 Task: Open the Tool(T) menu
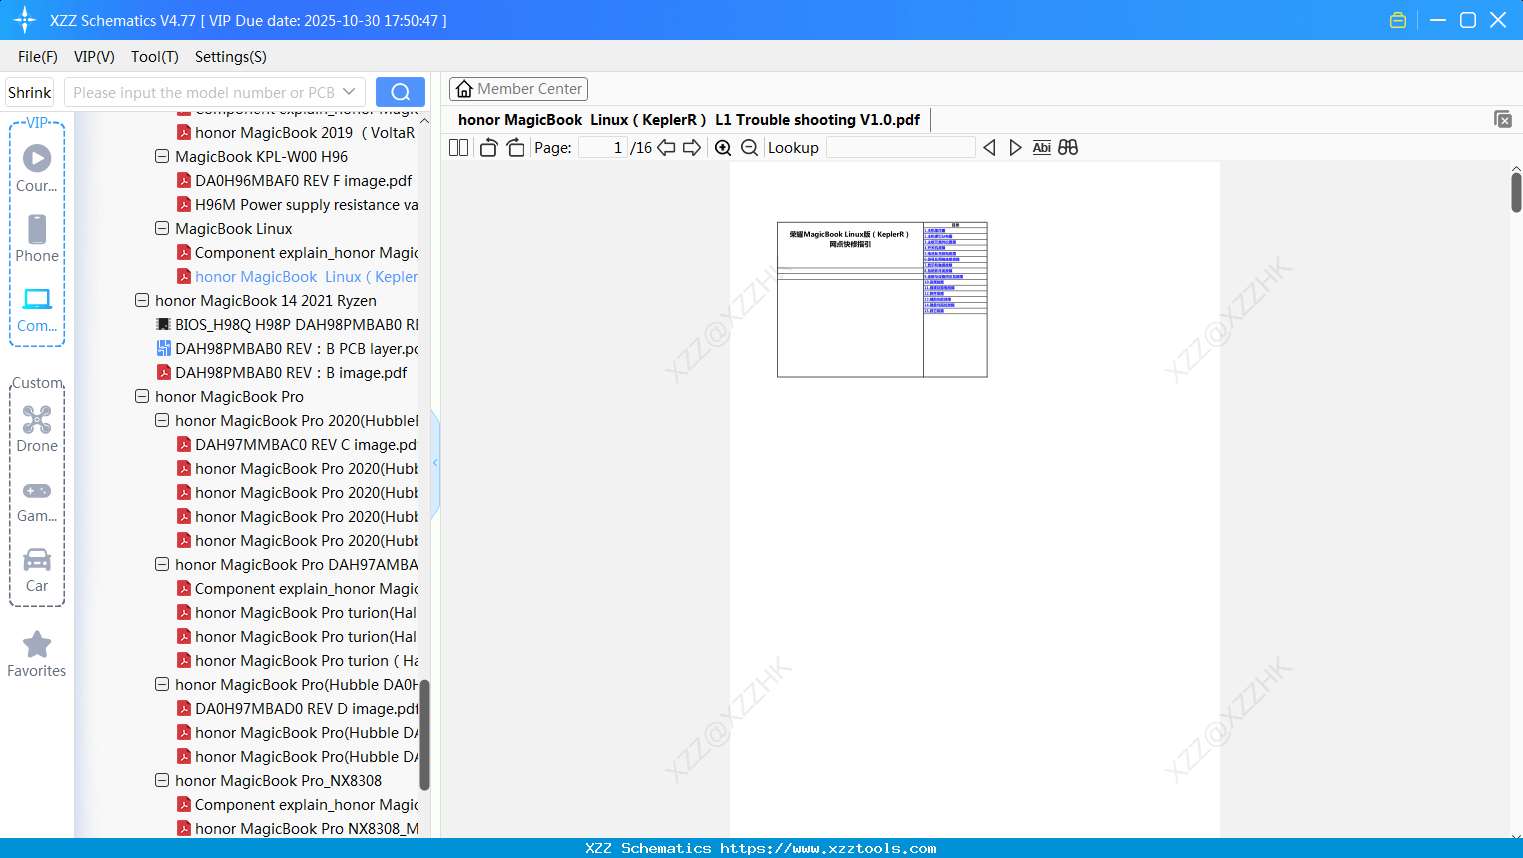coord(155,57)
